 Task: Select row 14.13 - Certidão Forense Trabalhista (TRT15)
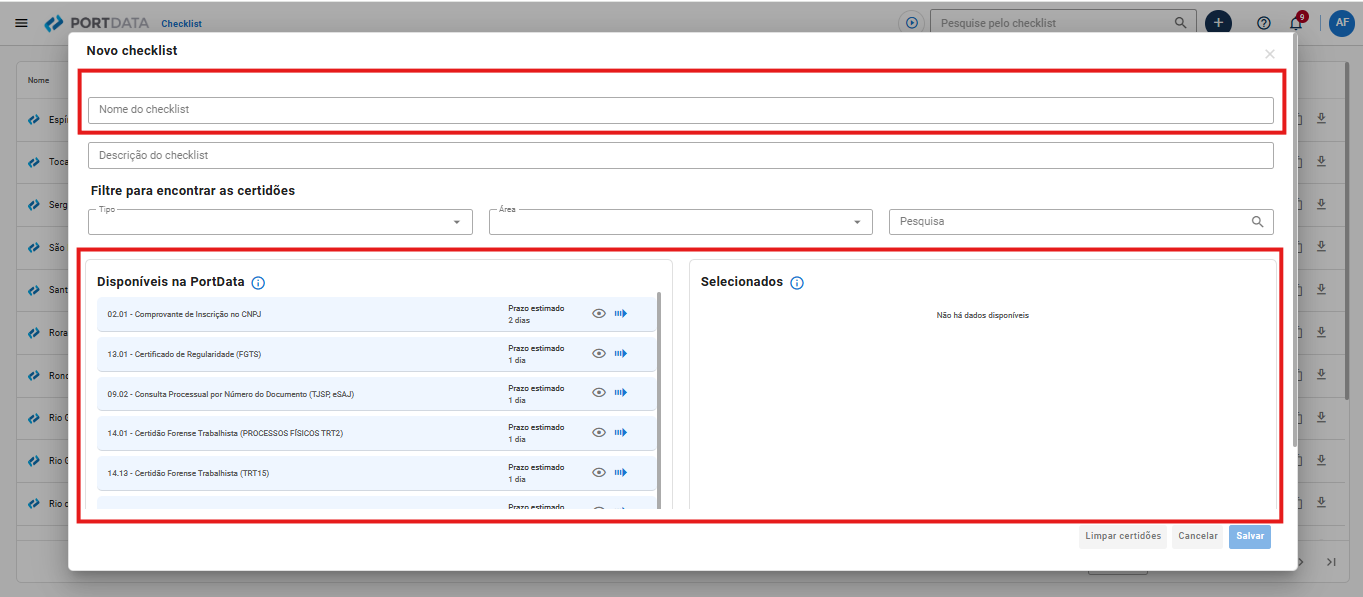coord(377,472)
